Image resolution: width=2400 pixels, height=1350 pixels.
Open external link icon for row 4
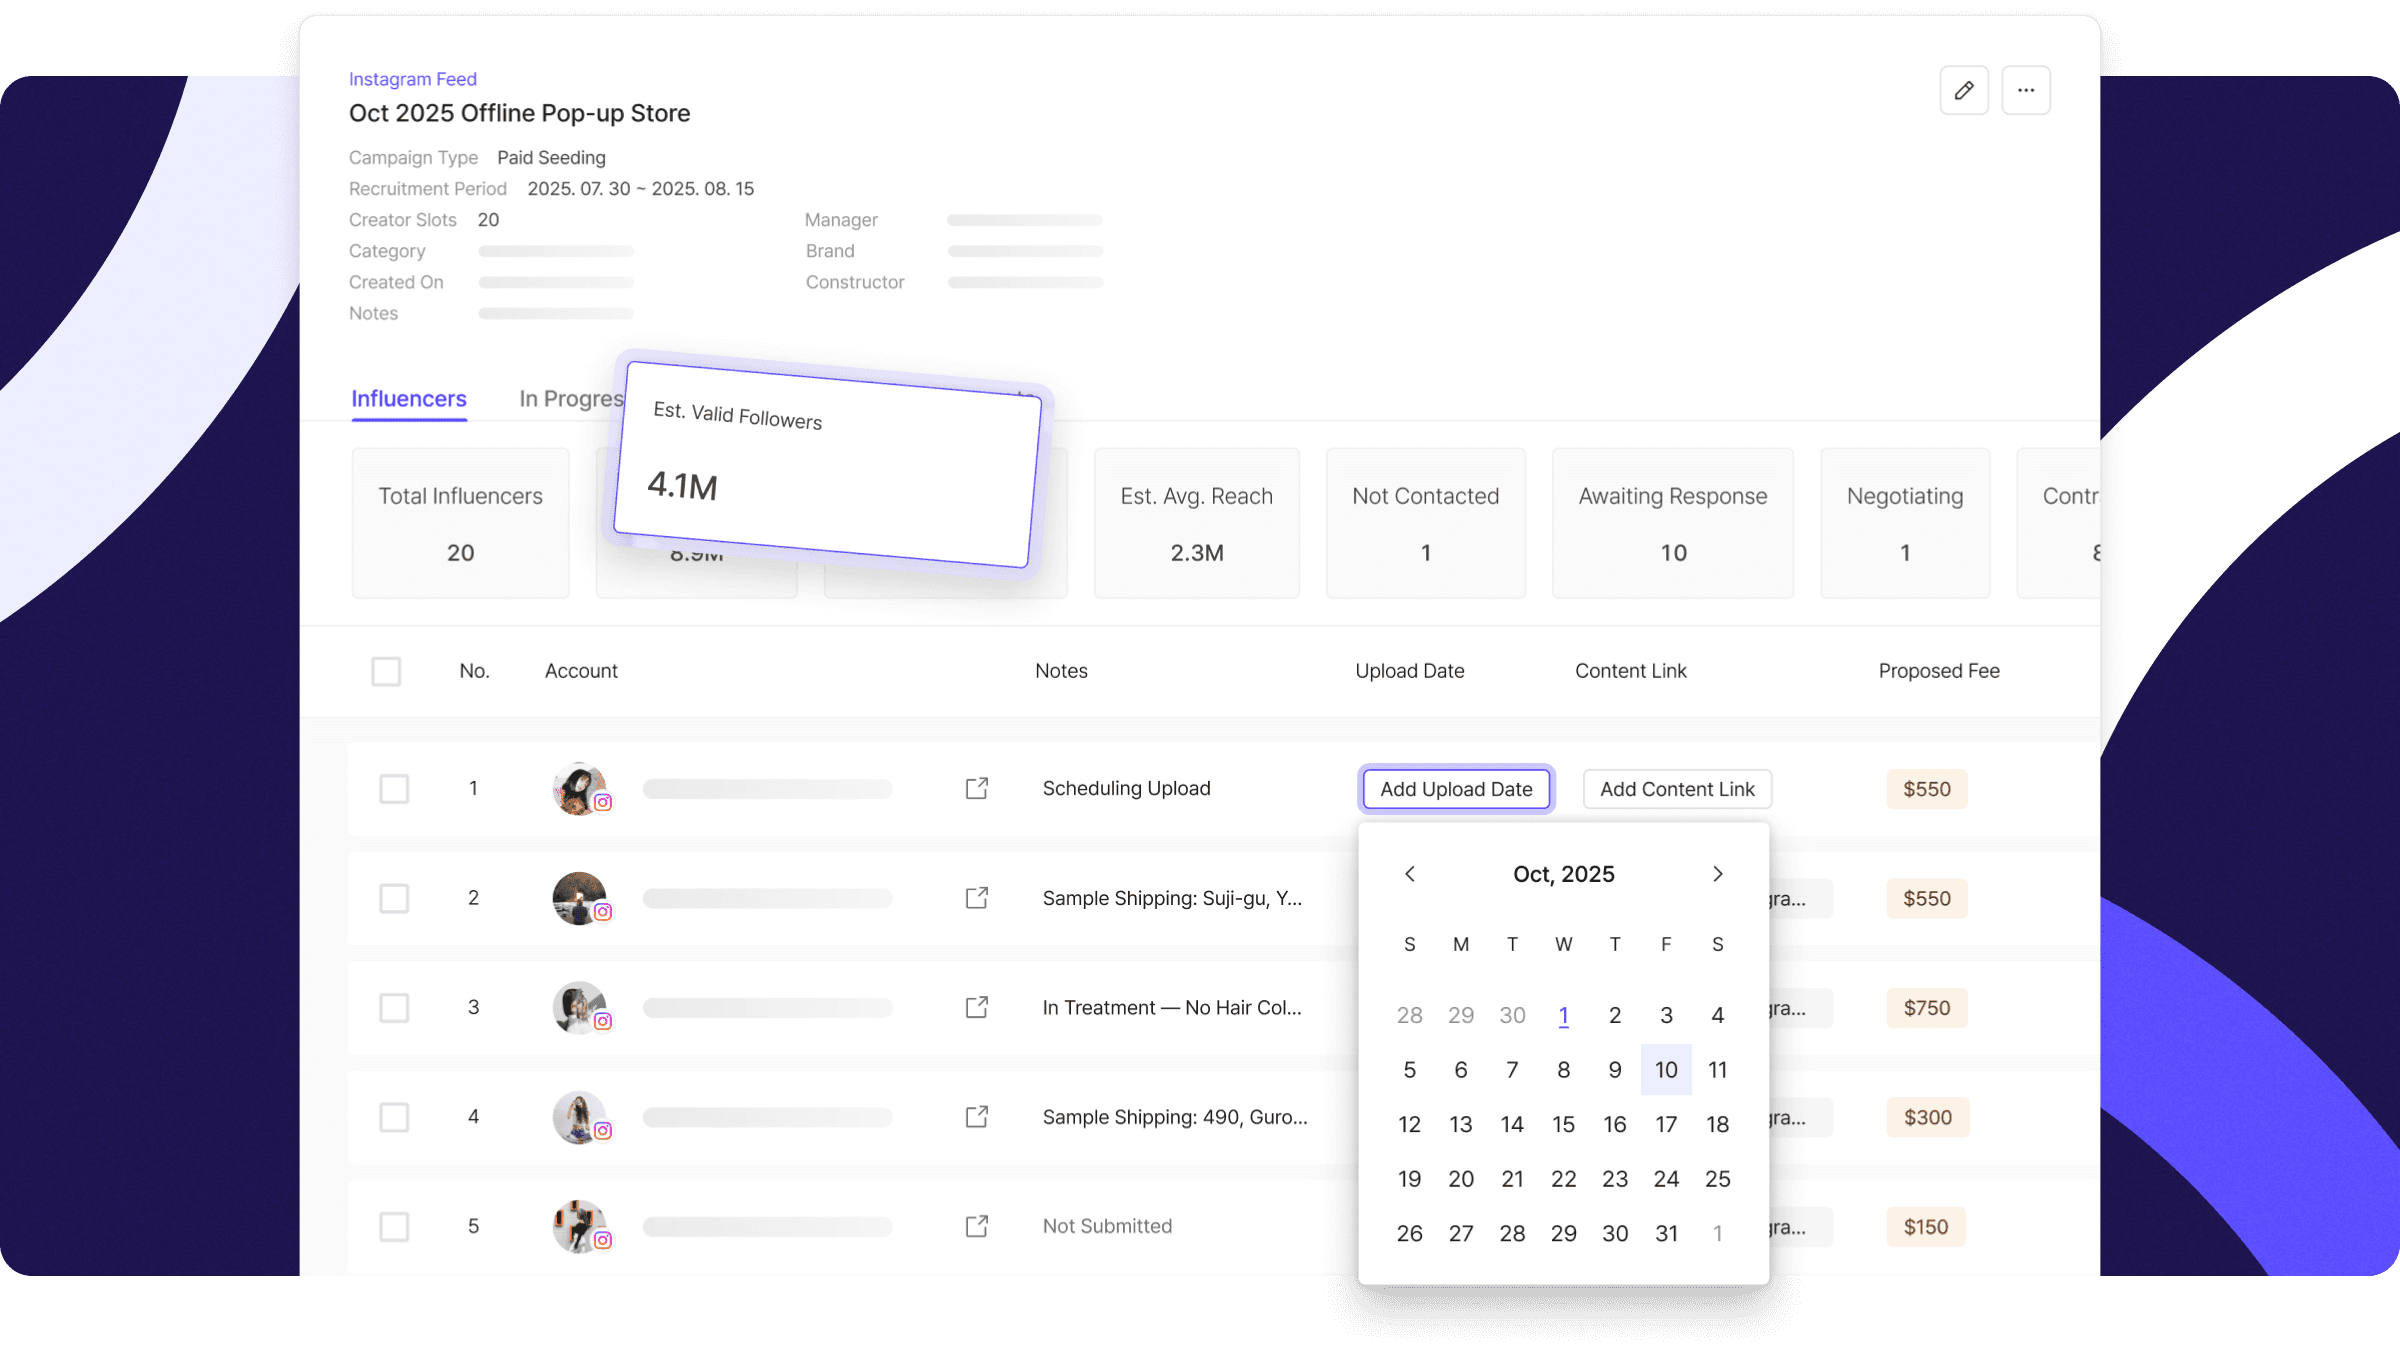click(977, 1117)
